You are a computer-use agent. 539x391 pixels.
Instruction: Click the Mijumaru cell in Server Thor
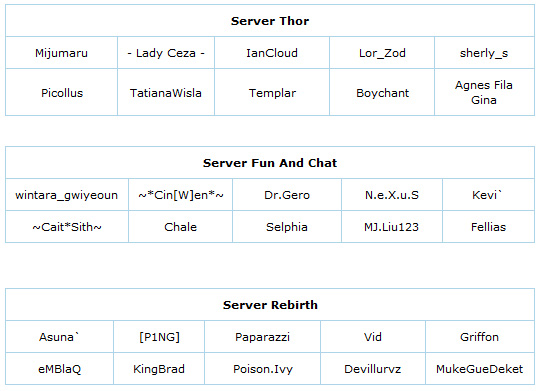tap(62, 53)
